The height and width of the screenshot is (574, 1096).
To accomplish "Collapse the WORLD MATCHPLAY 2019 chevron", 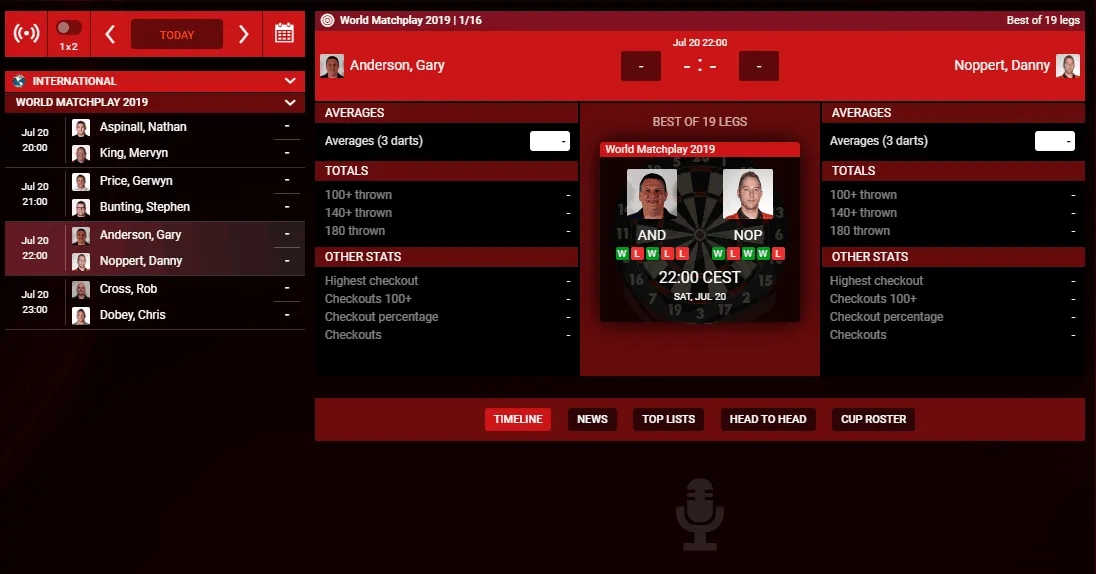I will pos(290,102).
